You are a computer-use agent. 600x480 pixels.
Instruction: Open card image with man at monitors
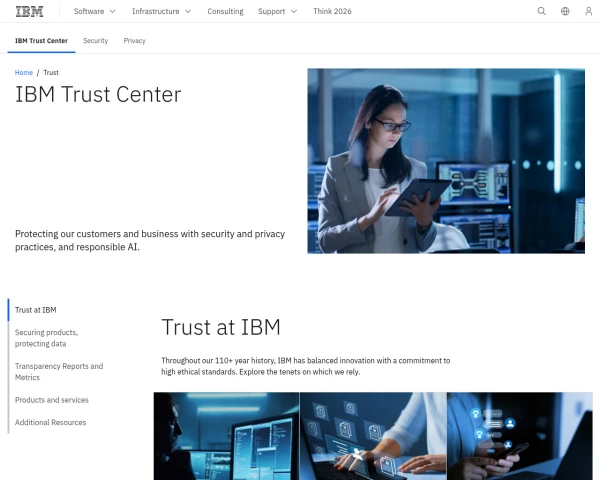click(x=227, y=436)
